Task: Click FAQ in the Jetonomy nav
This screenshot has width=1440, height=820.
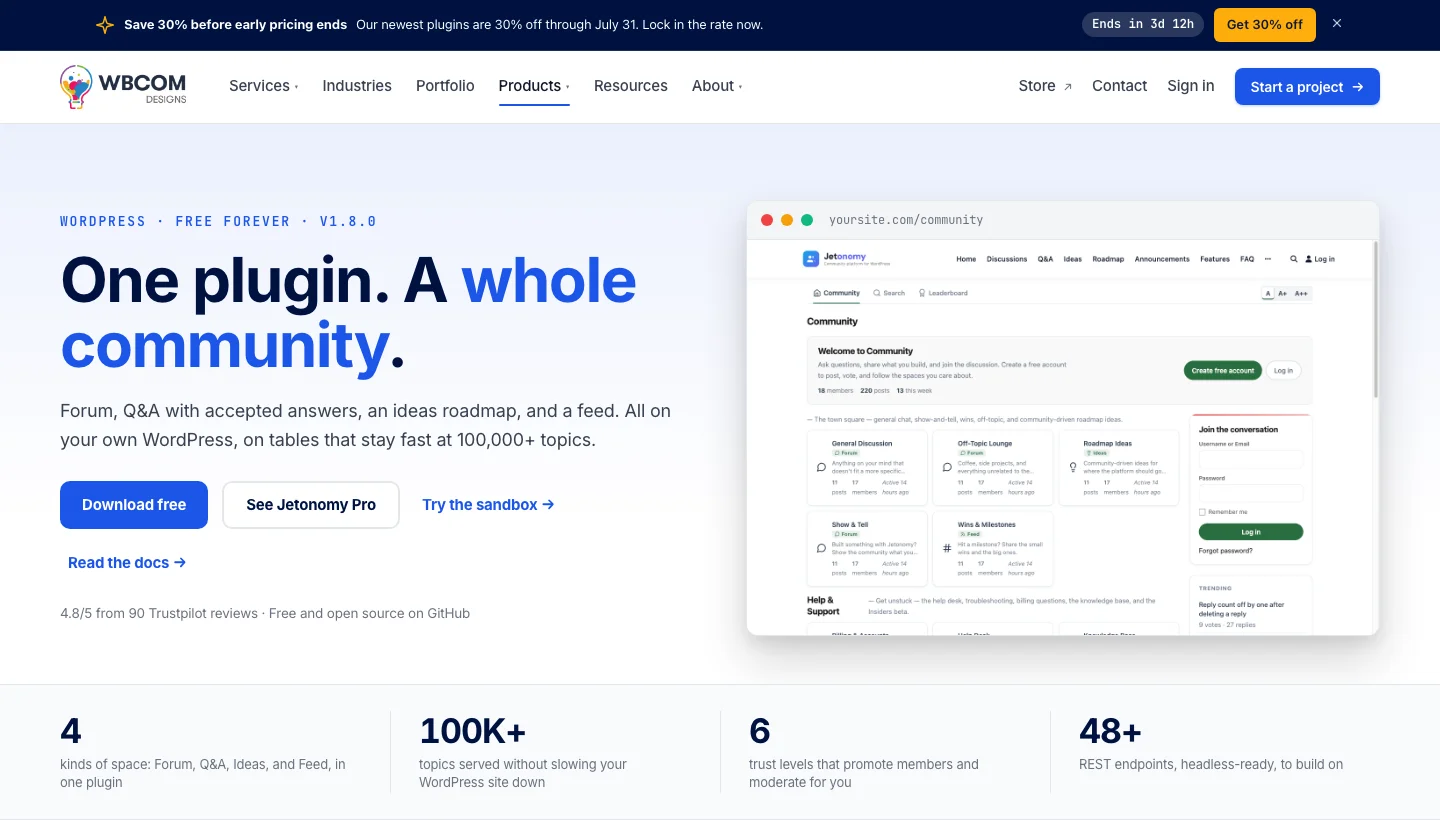Action: (x=1247, y=259)
